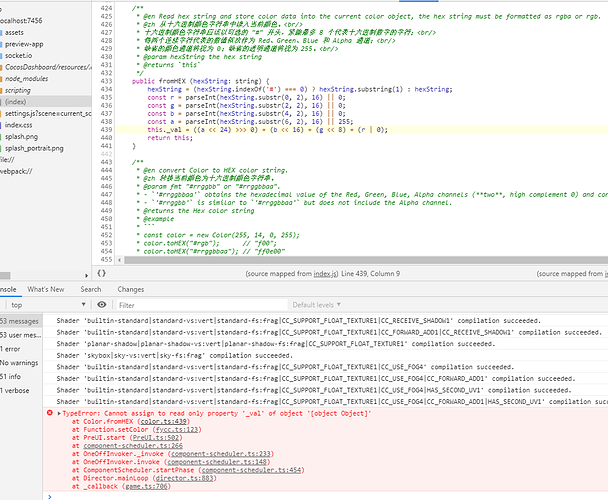The width and height of the screenshot is (608, 500).
Task: Open splash_portrait.png file
Action: click(34, 148)
